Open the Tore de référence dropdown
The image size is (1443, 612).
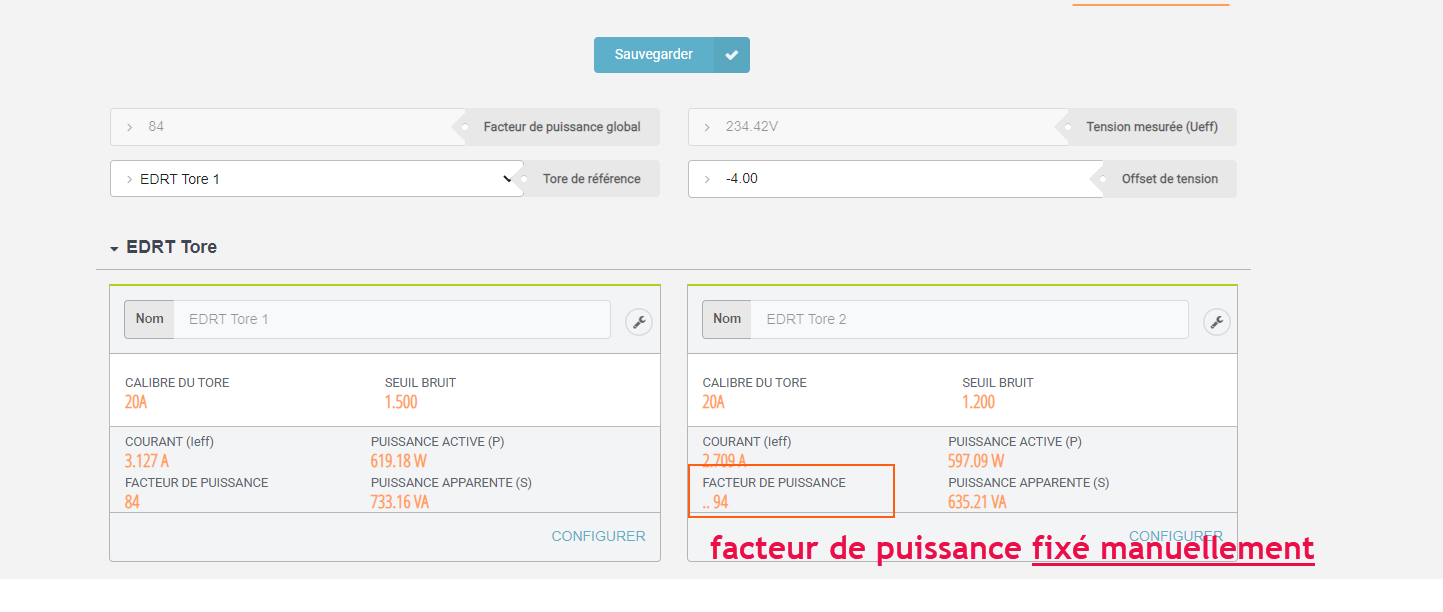click(317, 179)
